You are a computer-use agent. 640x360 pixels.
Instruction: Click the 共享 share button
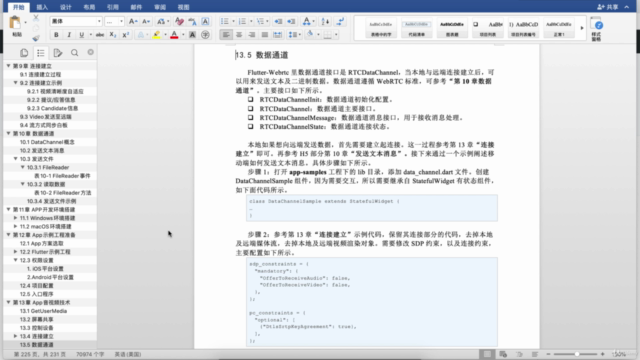(x=607, y=7)
